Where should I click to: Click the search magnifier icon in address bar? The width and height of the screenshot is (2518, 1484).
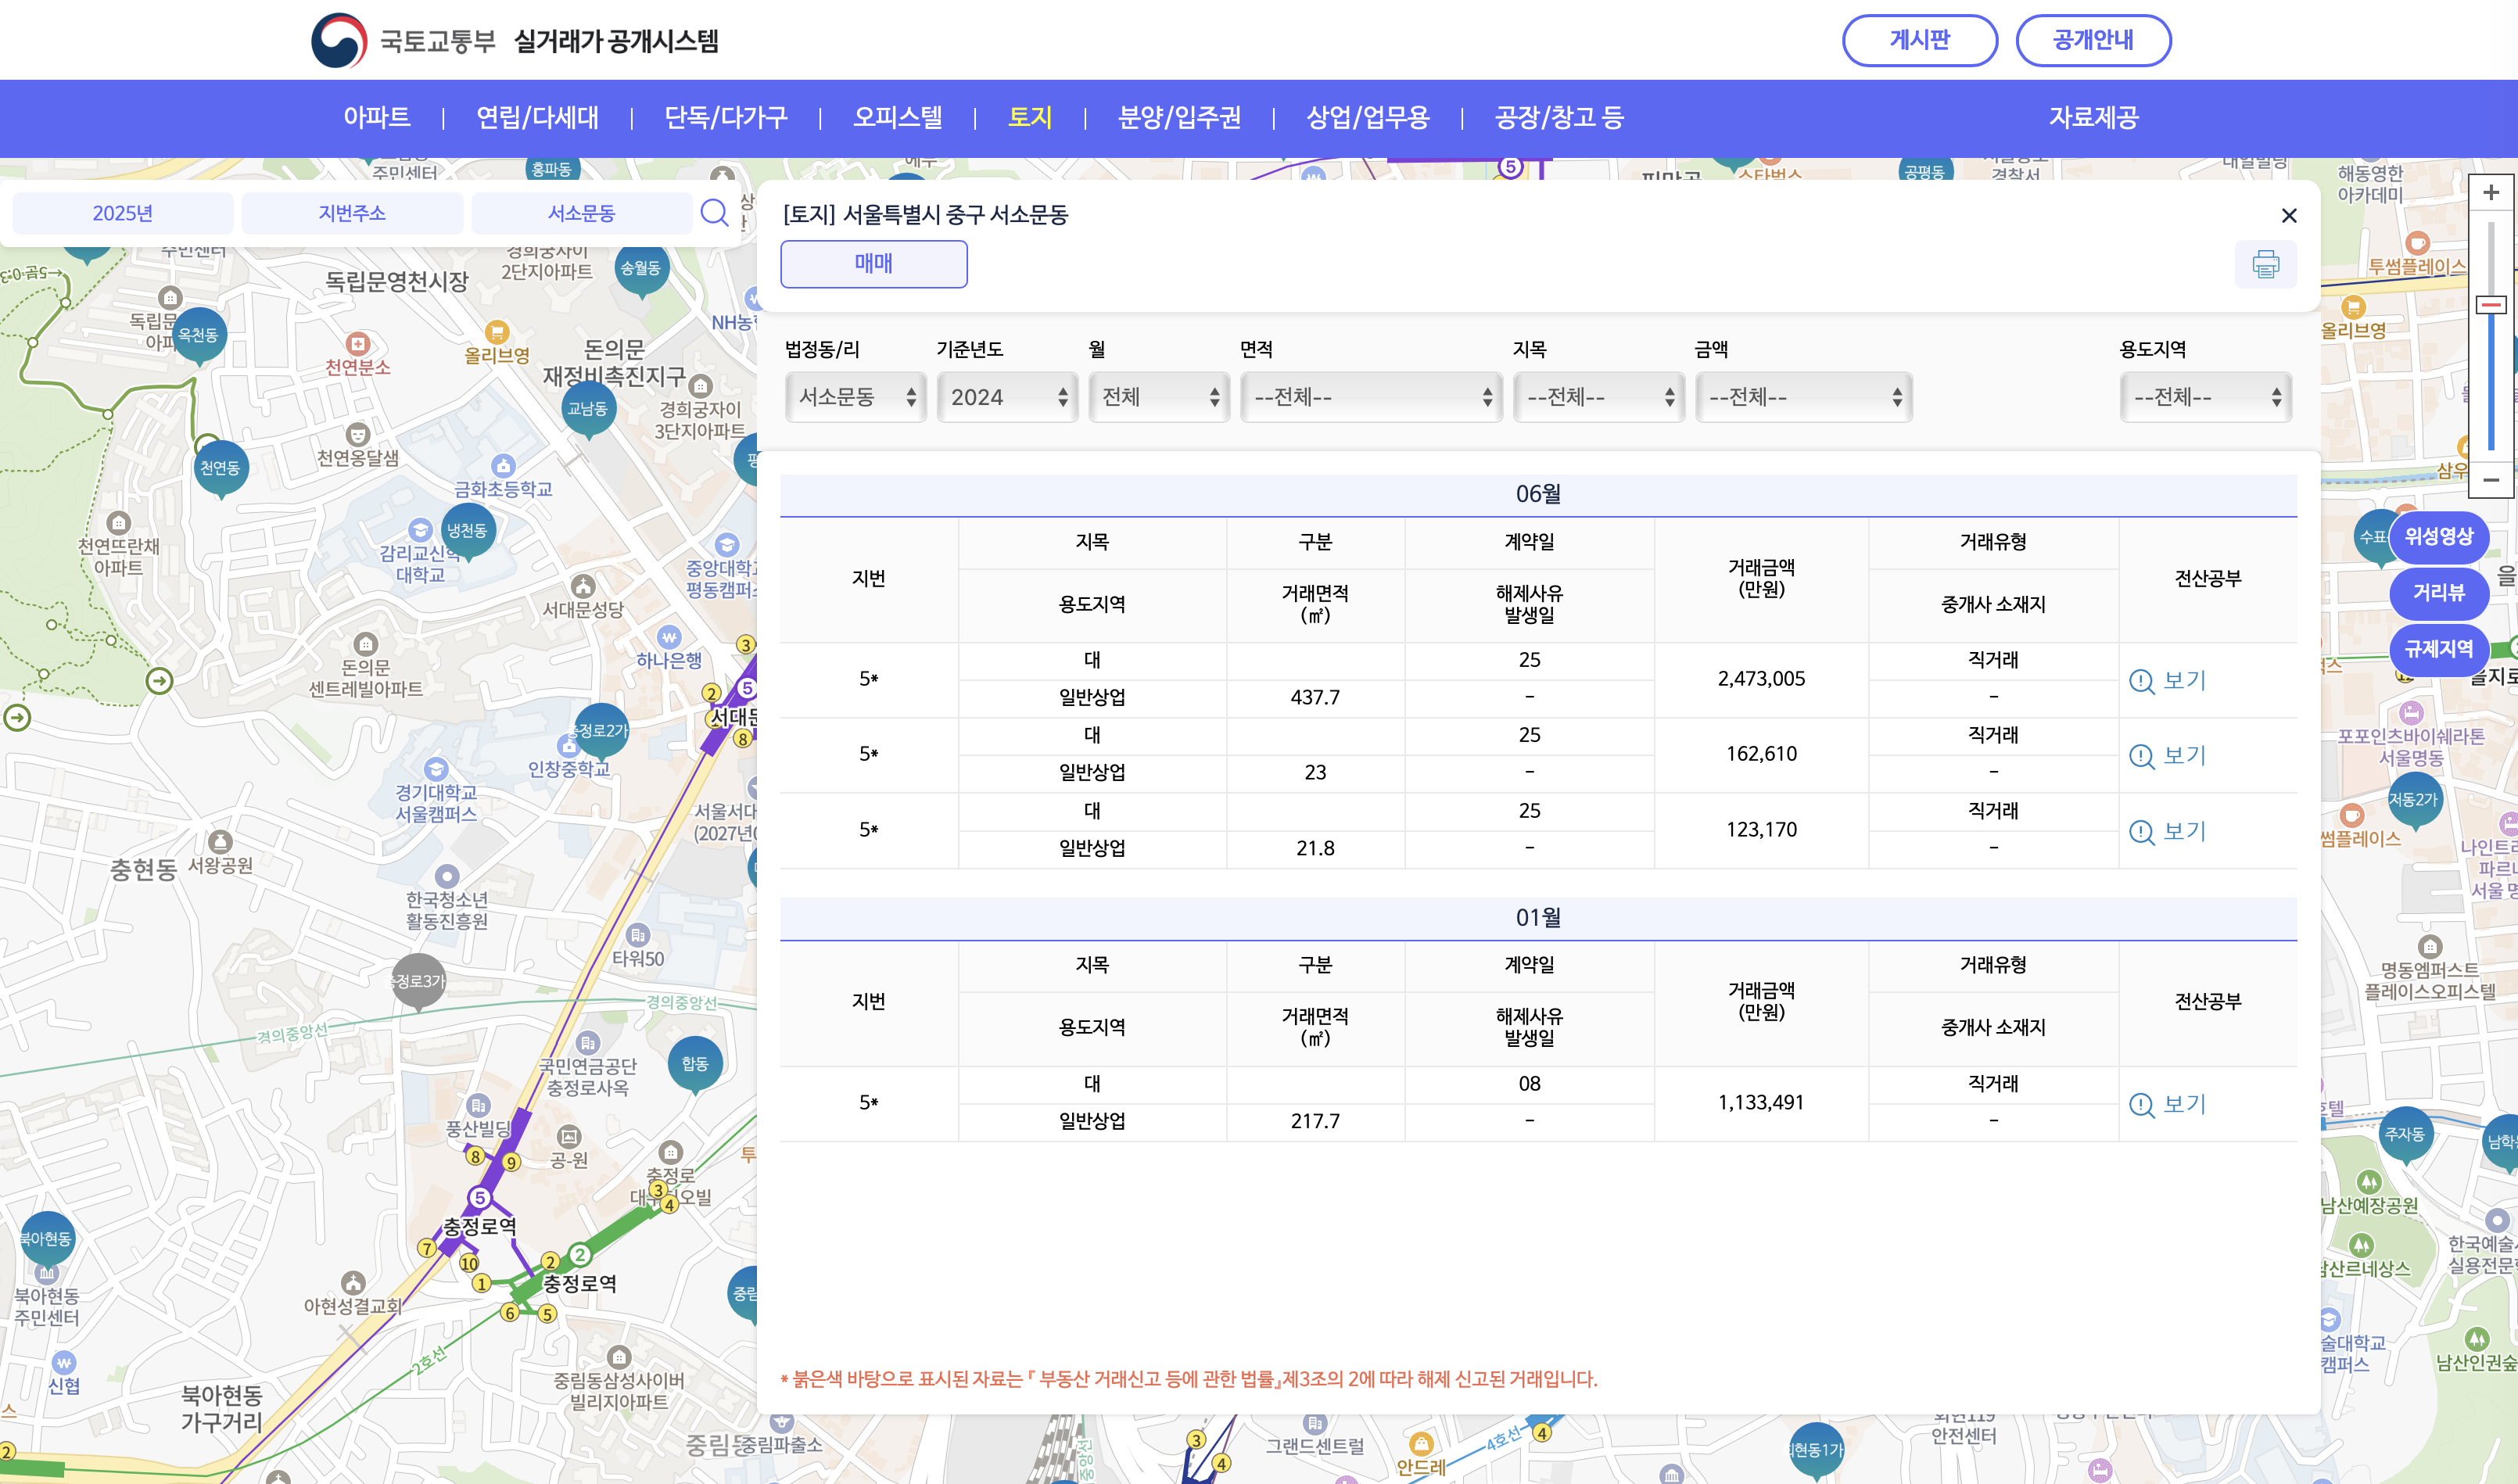click(714, 213)
